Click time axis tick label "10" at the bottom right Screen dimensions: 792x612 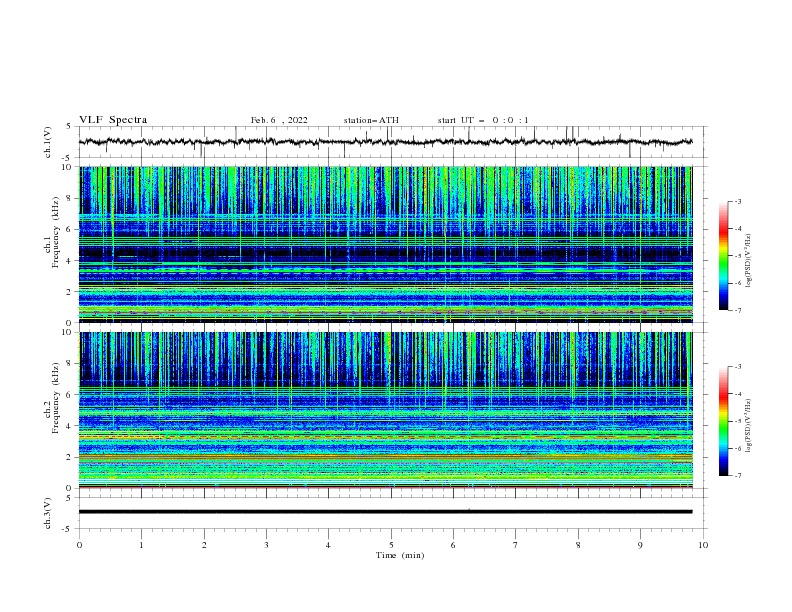coord(703,545)
